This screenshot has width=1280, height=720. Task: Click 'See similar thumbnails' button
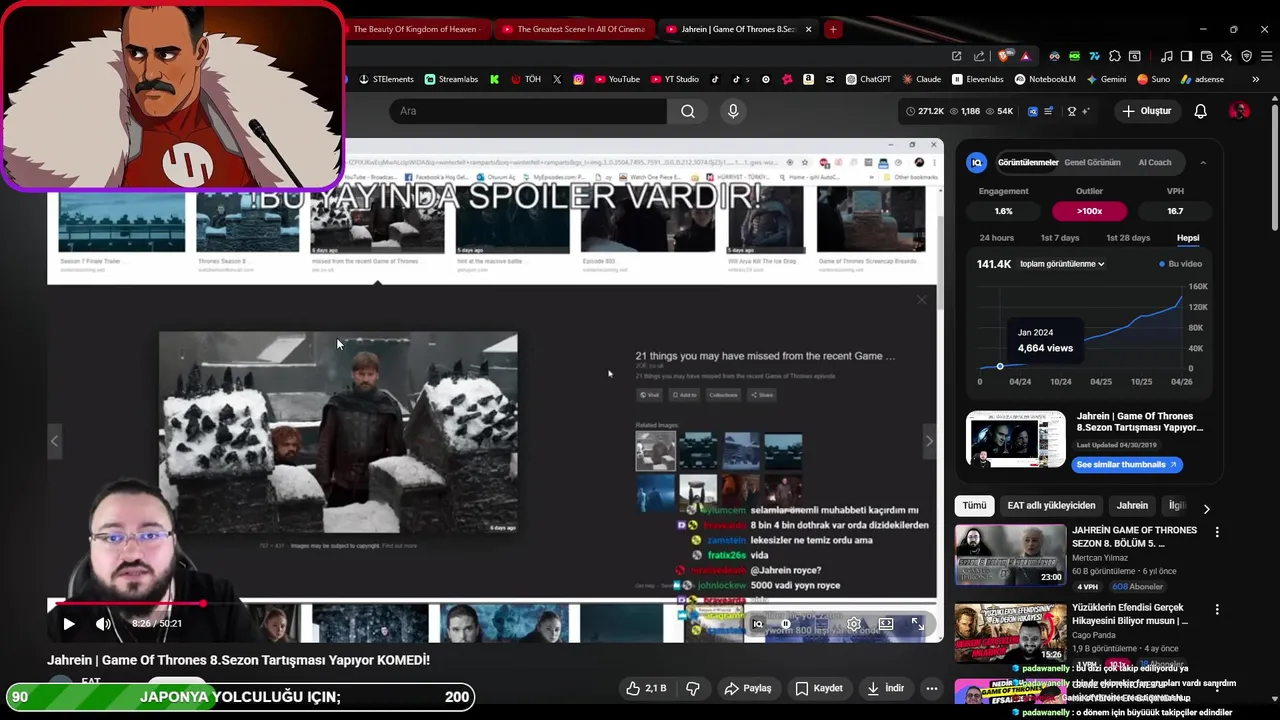(x=1127, y=464)
